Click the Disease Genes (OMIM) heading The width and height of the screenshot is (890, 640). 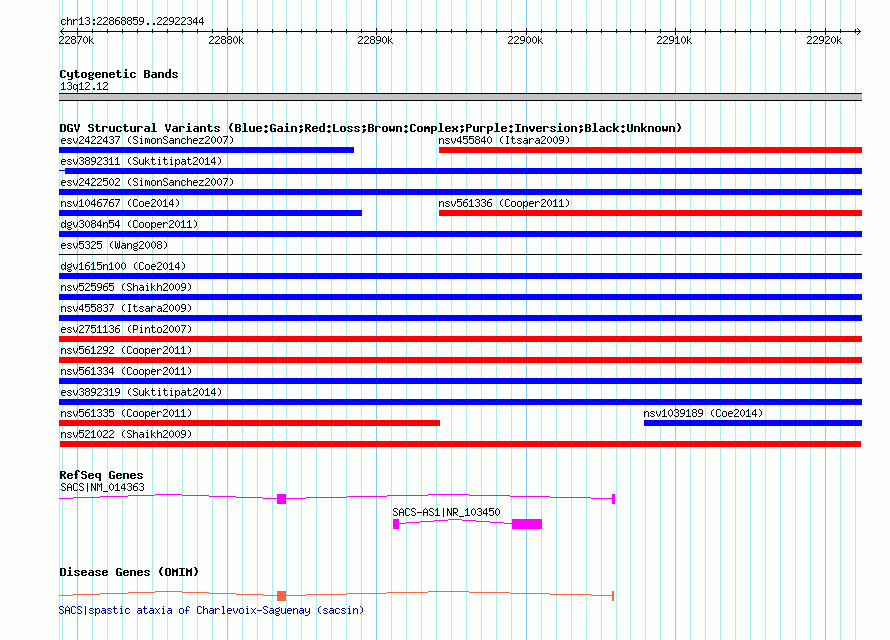point(129,572)
